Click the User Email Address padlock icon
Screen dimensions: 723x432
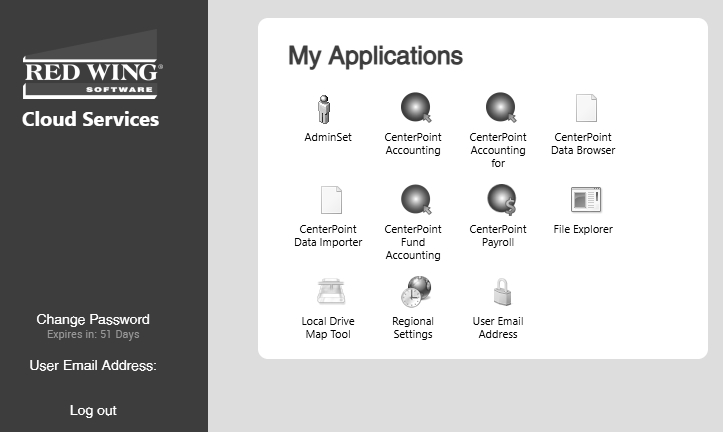(498, 292)
